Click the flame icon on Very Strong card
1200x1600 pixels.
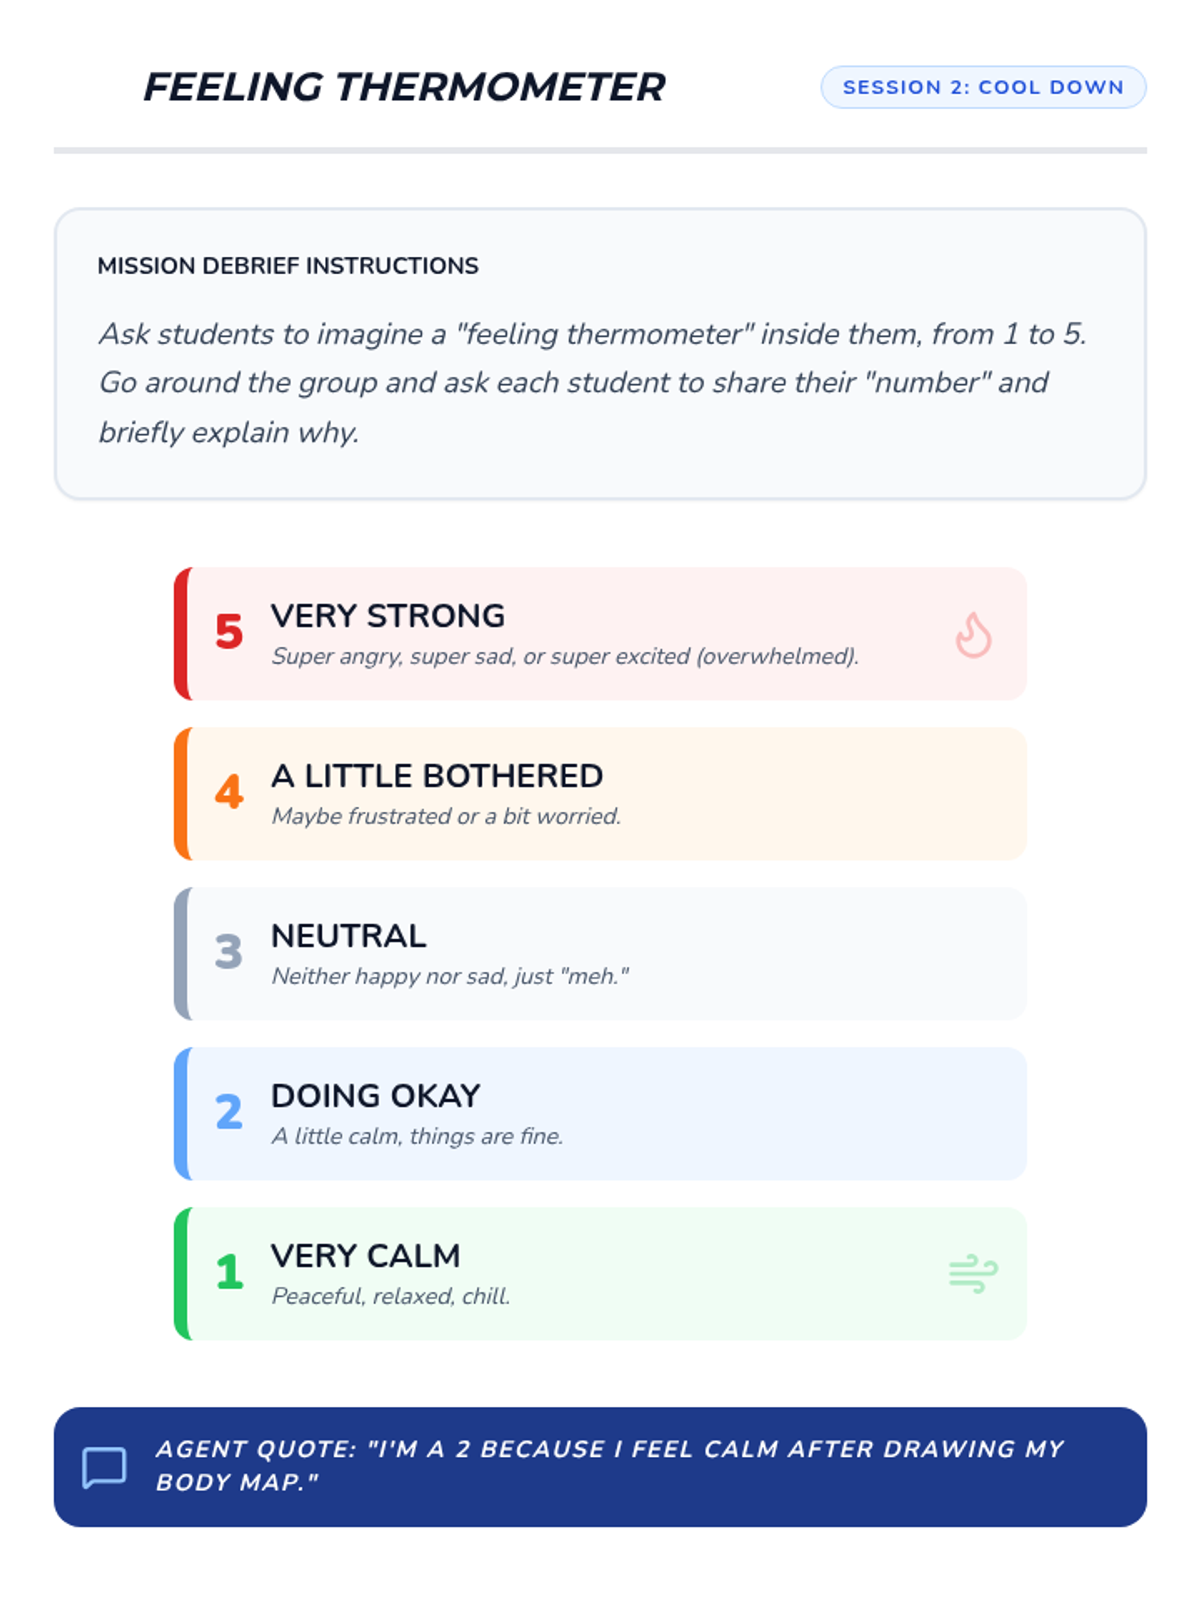[972, 635]
